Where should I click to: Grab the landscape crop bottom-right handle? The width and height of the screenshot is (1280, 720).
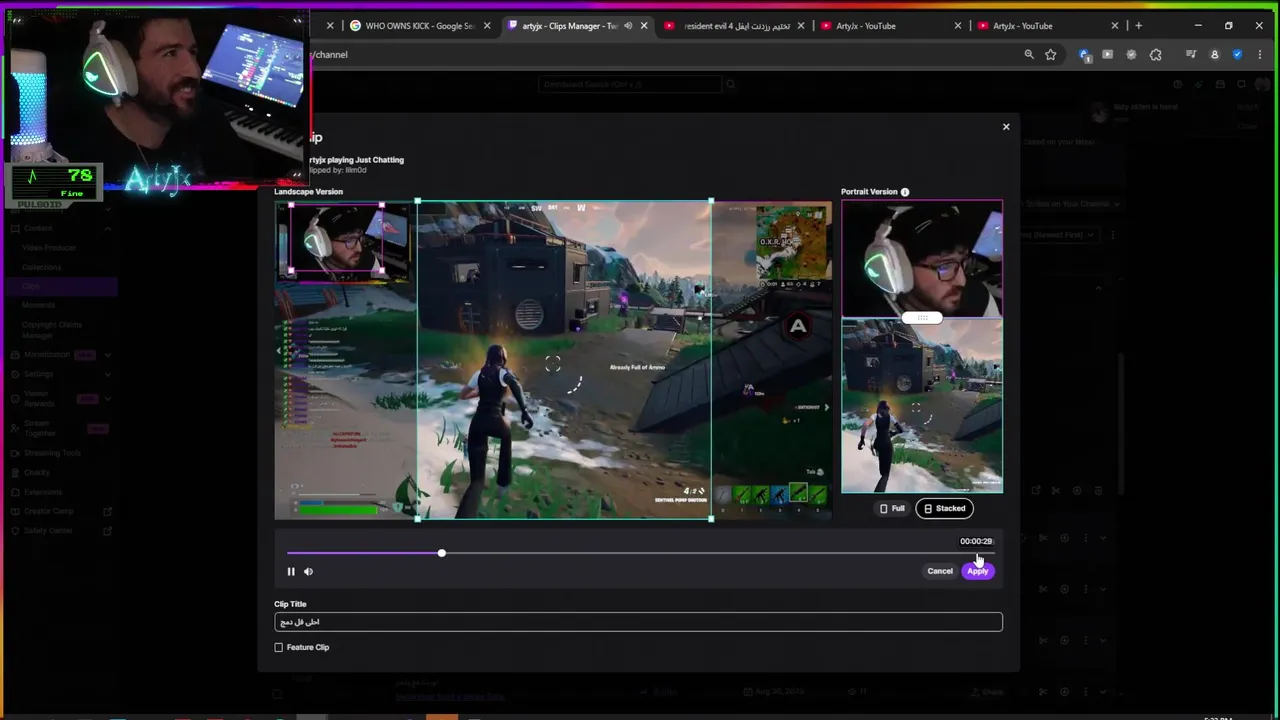711,518
